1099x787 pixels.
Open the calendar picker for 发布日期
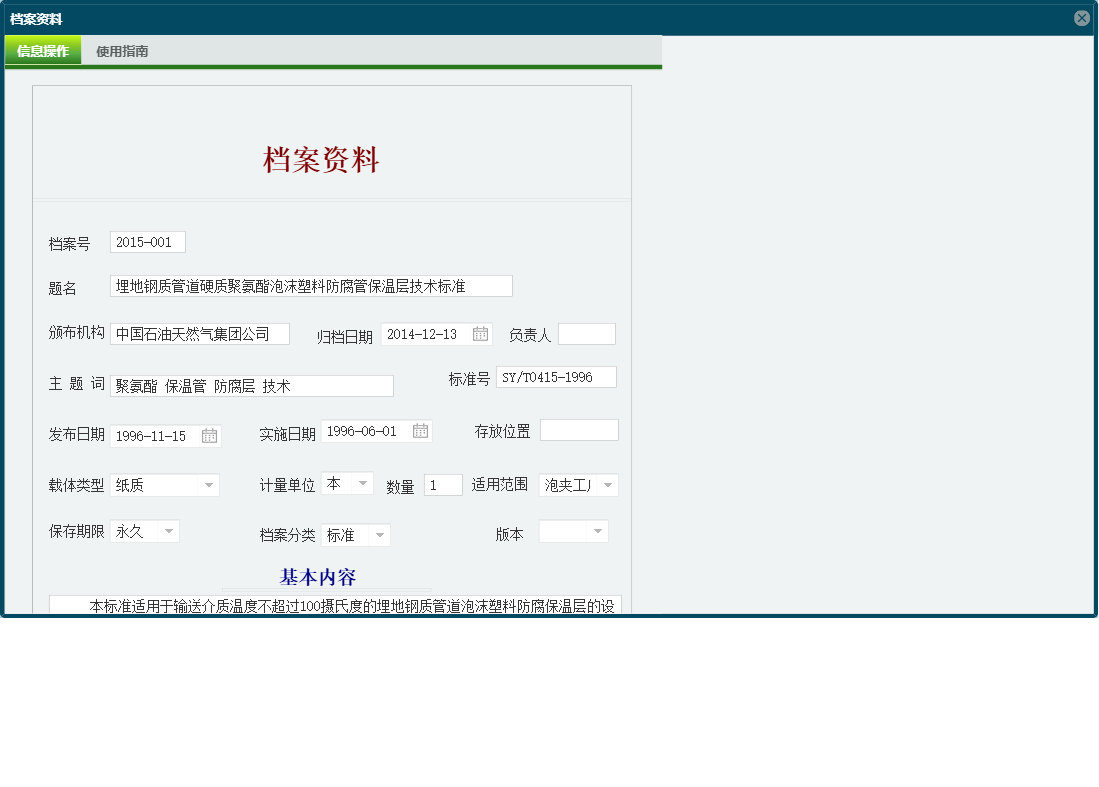tap(210, 435)
